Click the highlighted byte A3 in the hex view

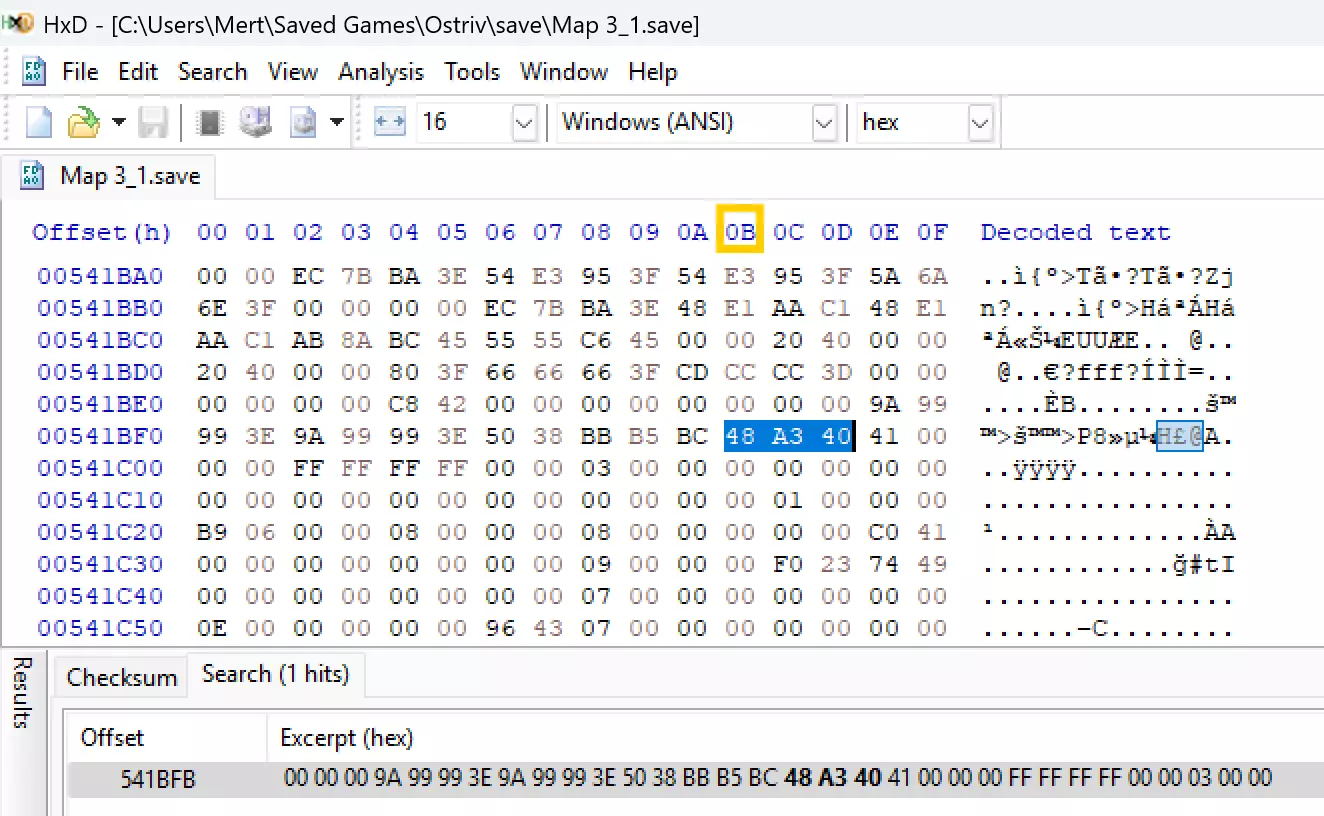[788, 436]
